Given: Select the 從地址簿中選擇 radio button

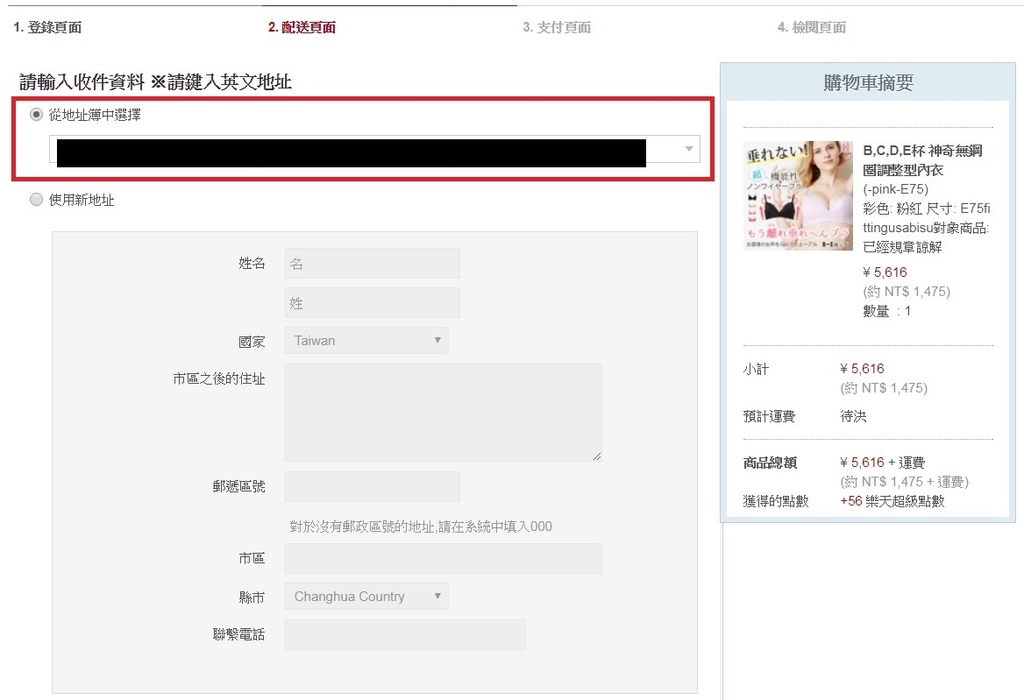Looking at the screenshot, I should [x=37, y=115].
